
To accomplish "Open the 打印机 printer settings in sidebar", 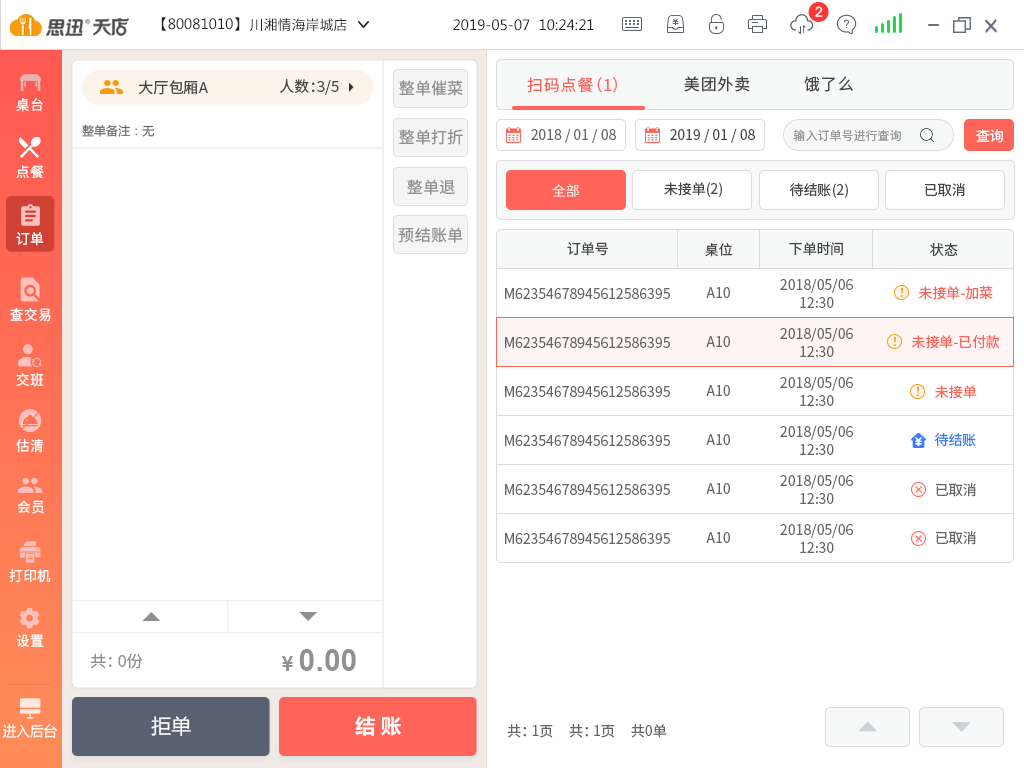I will coord(30,562).
